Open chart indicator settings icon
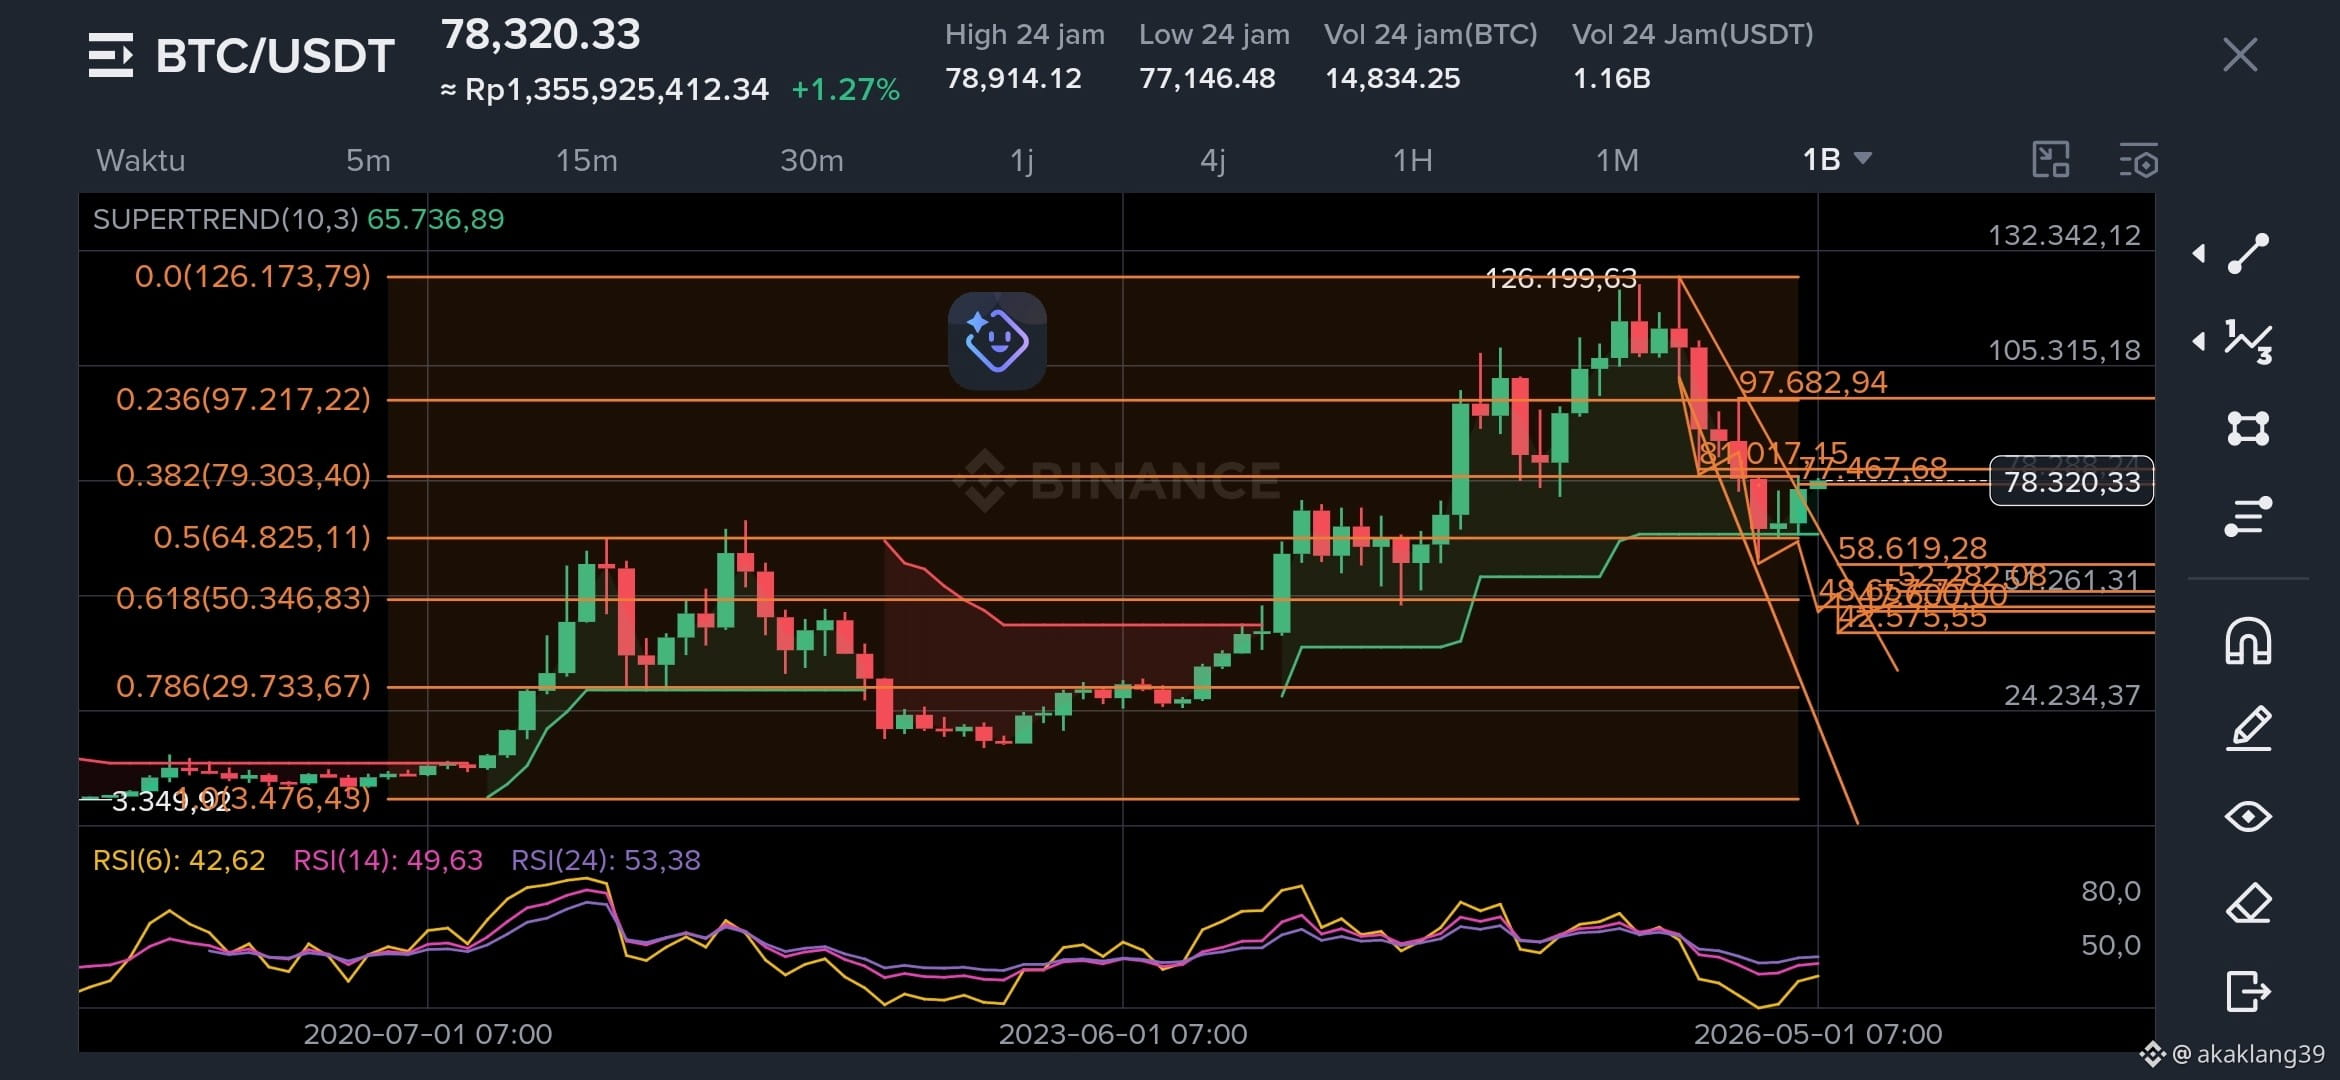2340x1080 pixels. [2139, 161]
